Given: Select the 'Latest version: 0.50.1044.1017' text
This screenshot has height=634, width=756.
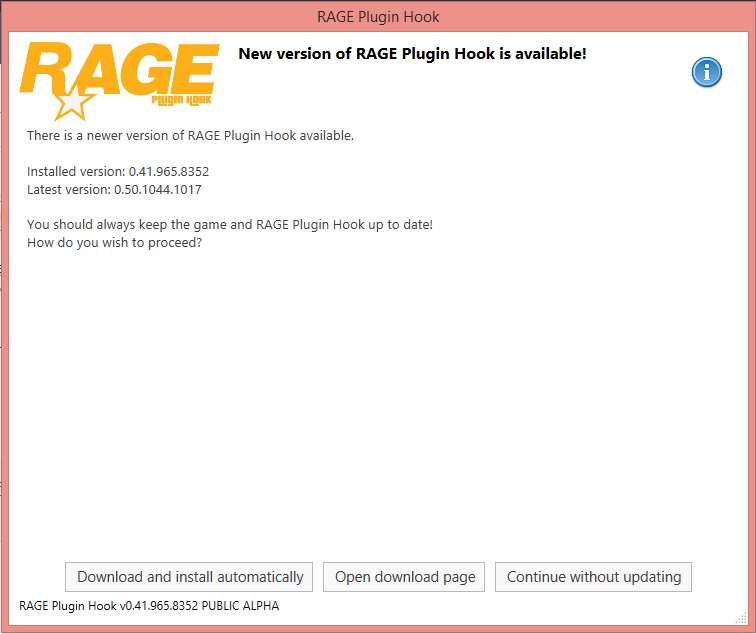Looking at the screenshot, I should (x=114, y=189).
